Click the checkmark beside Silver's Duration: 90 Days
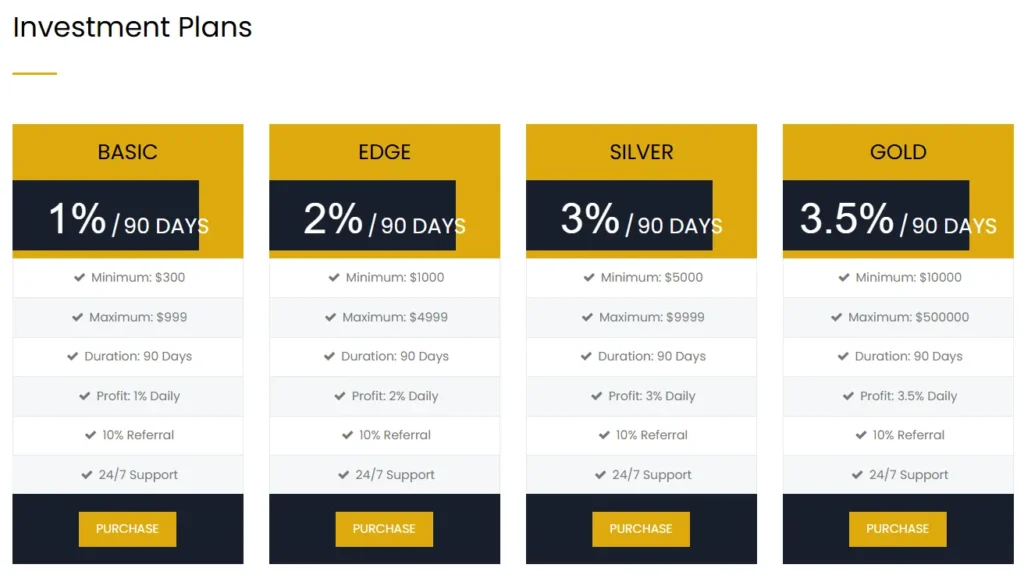The width and height of the screenshot is (1024, 575). (x=586, y=356)
